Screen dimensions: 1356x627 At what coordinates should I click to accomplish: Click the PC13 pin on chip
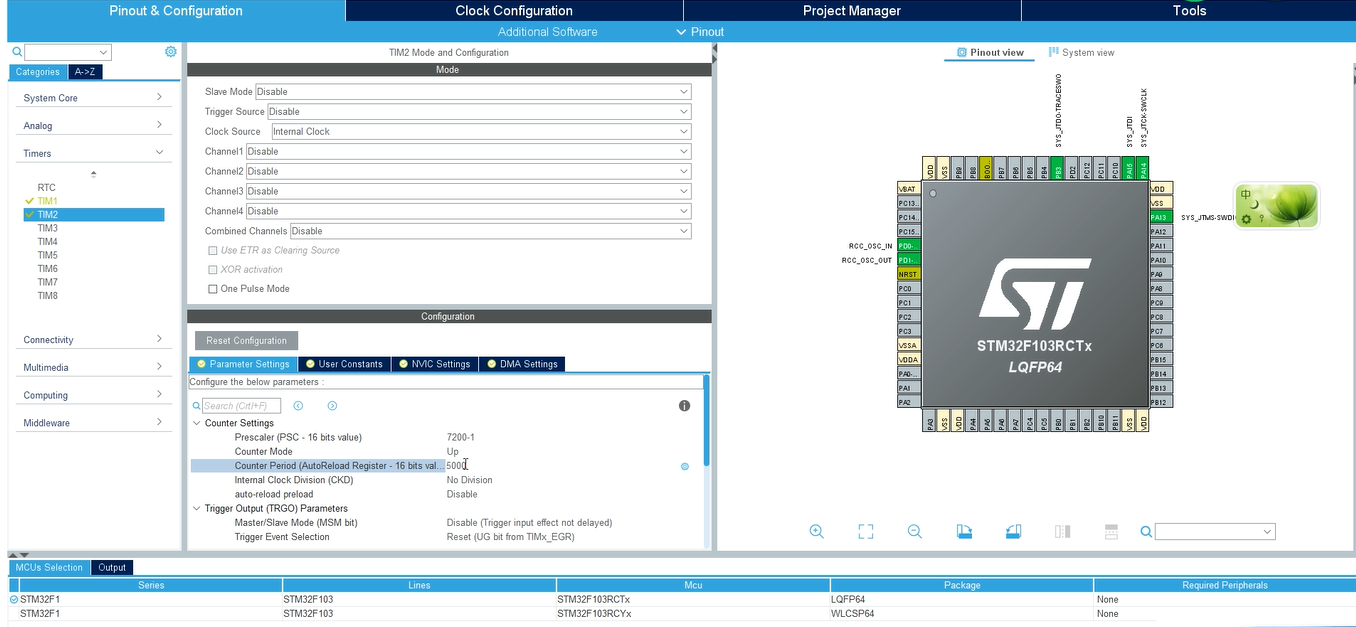pyautogui.click(x=908, y=203)
